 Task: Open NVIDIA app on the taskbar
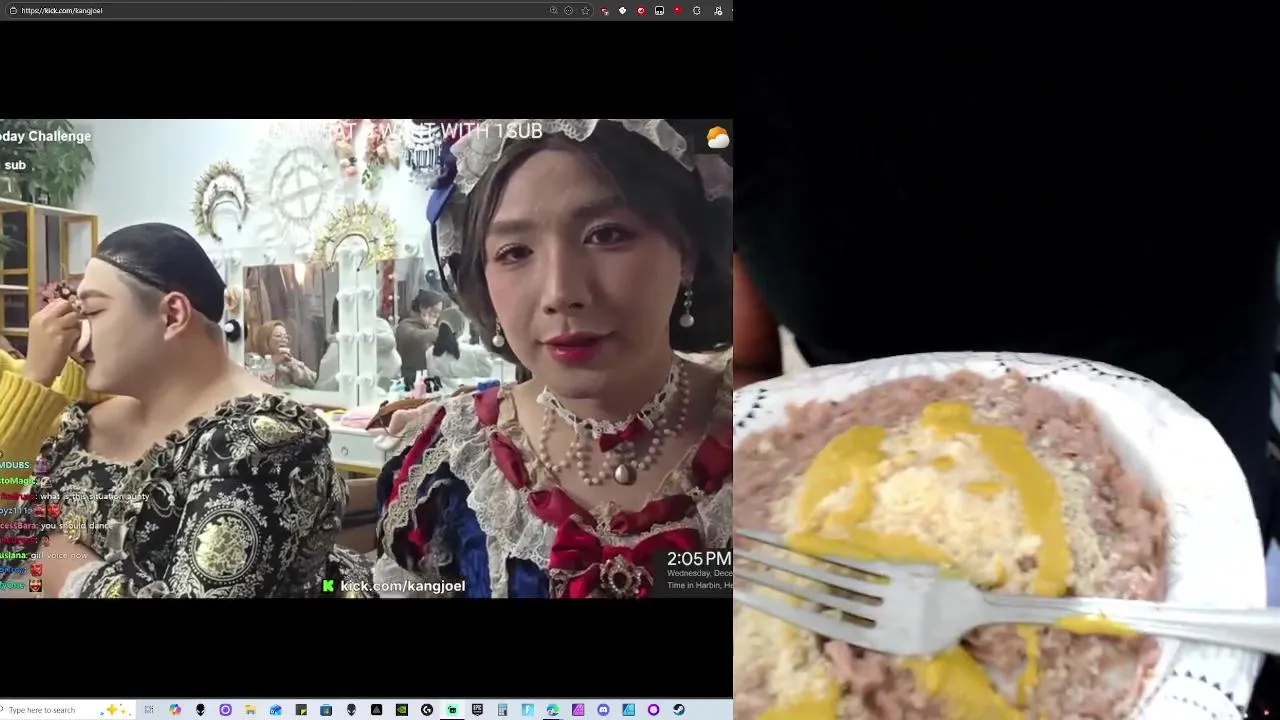click(402, 710)
